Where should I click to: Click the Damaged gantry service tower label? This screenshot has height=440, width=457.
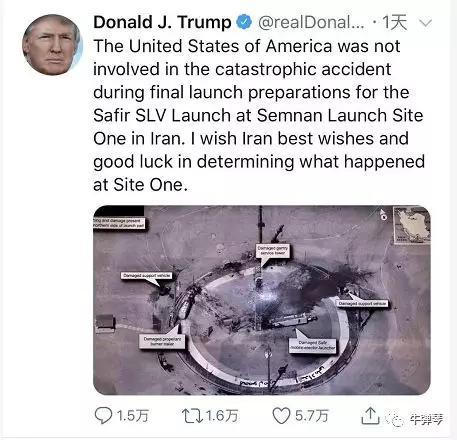pos(272,251)
